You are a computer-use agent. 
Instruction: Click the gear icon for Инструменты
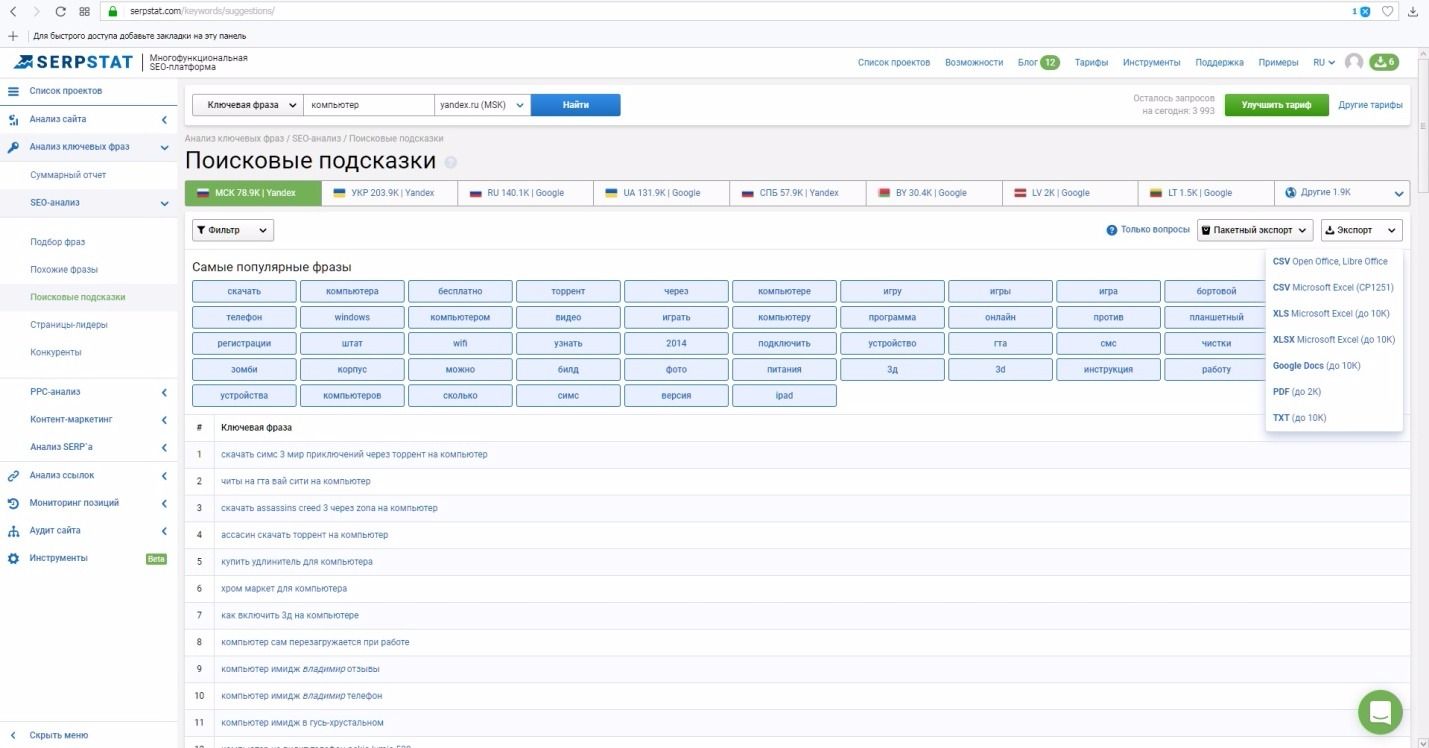click(x=13, y=558)
